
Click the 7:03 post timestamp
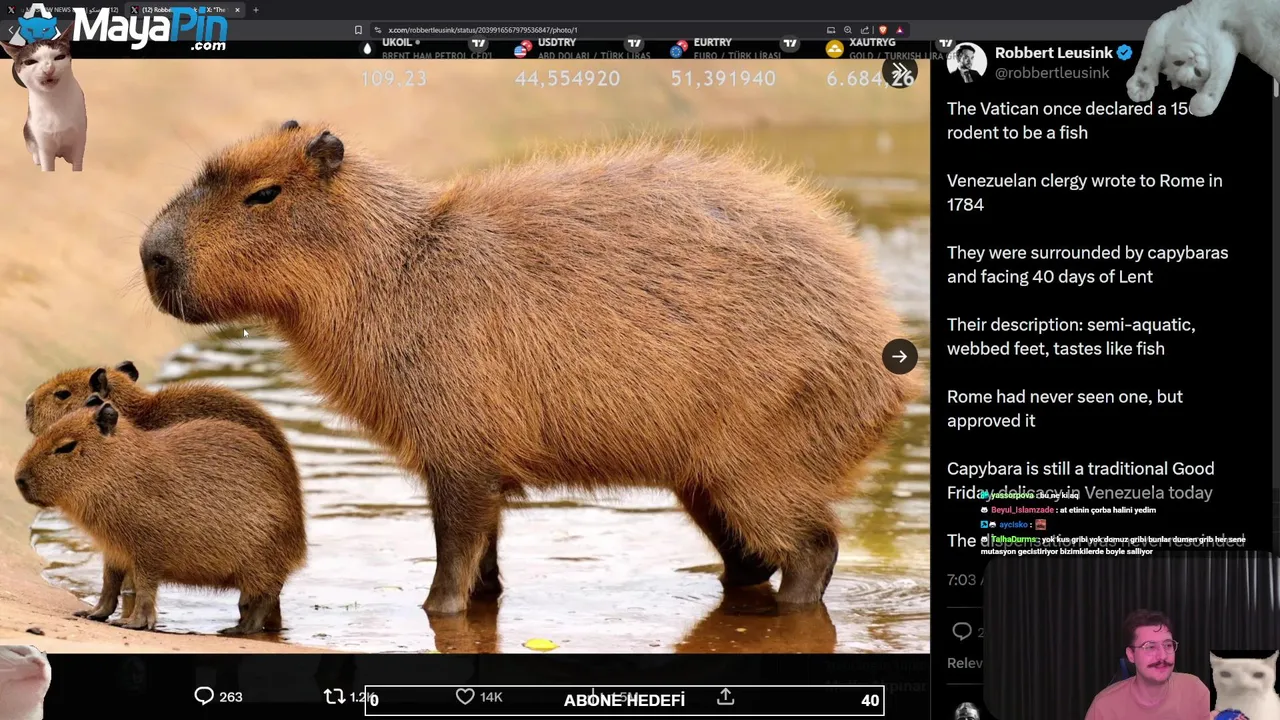[x=962, y=580]
